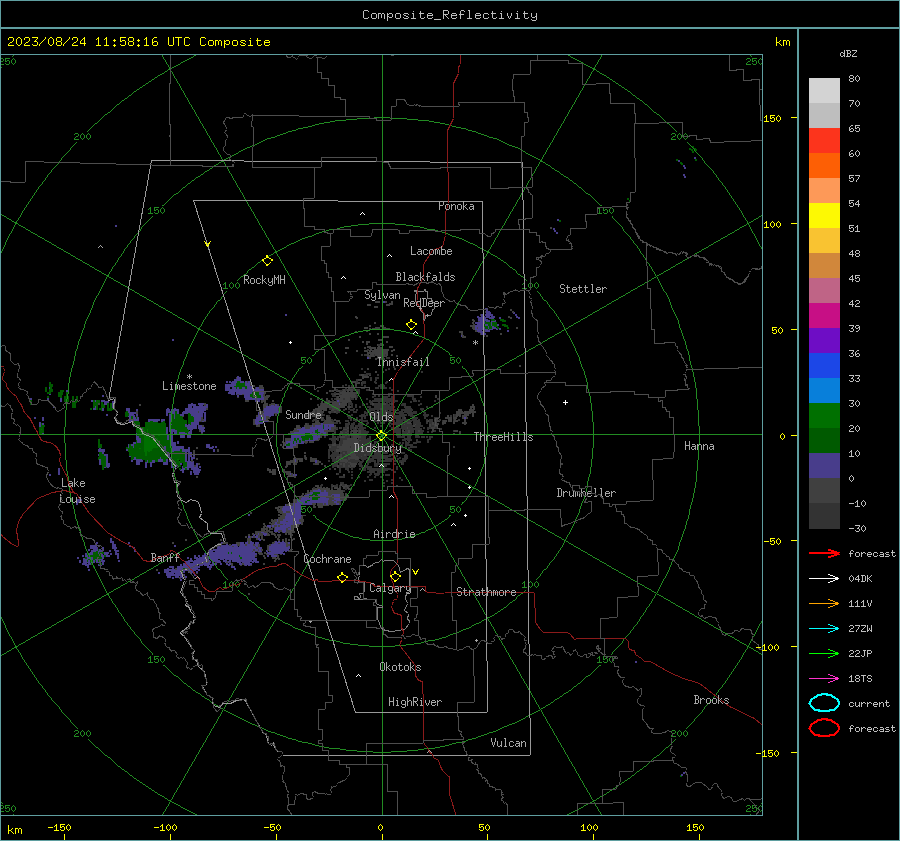Viewport: 900px width, 841px height.
Task: Click the Vulcan town label
Action: [x=508, y=743]
